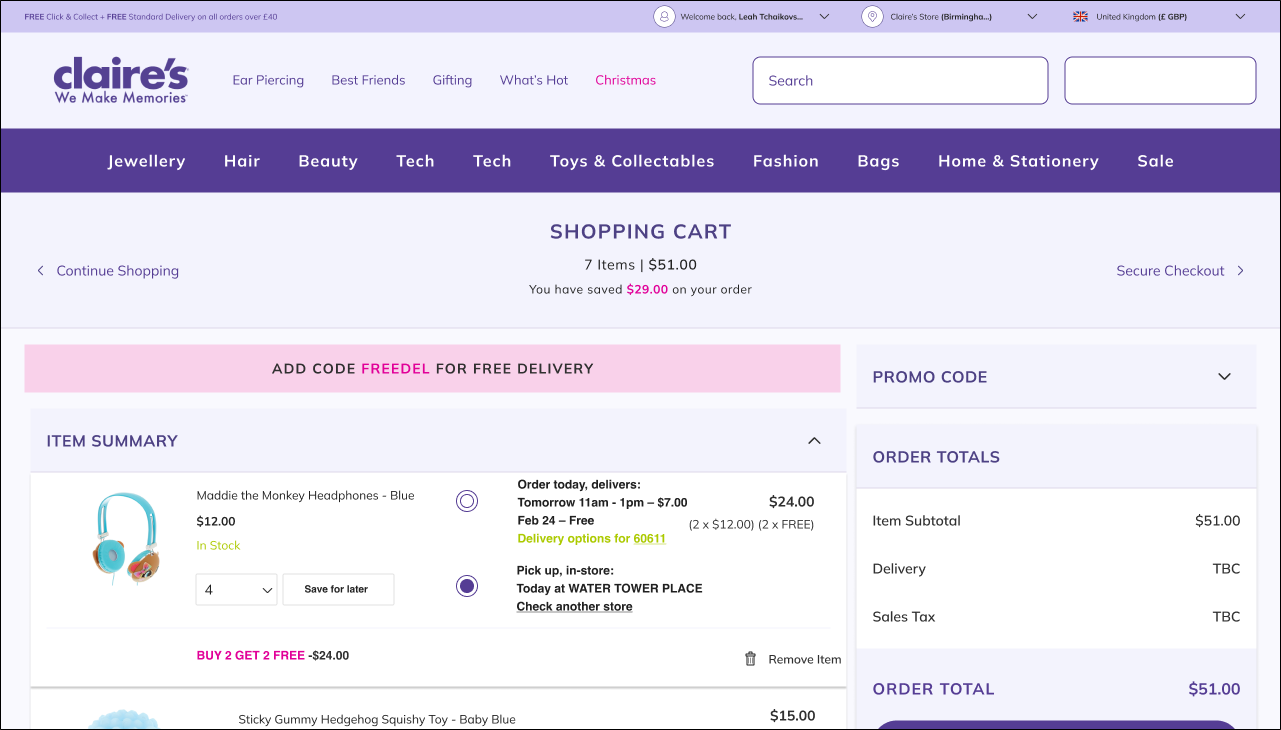Click the Search input field
The height and width of the screenshot is (730, 1281).
coord(900,80)
